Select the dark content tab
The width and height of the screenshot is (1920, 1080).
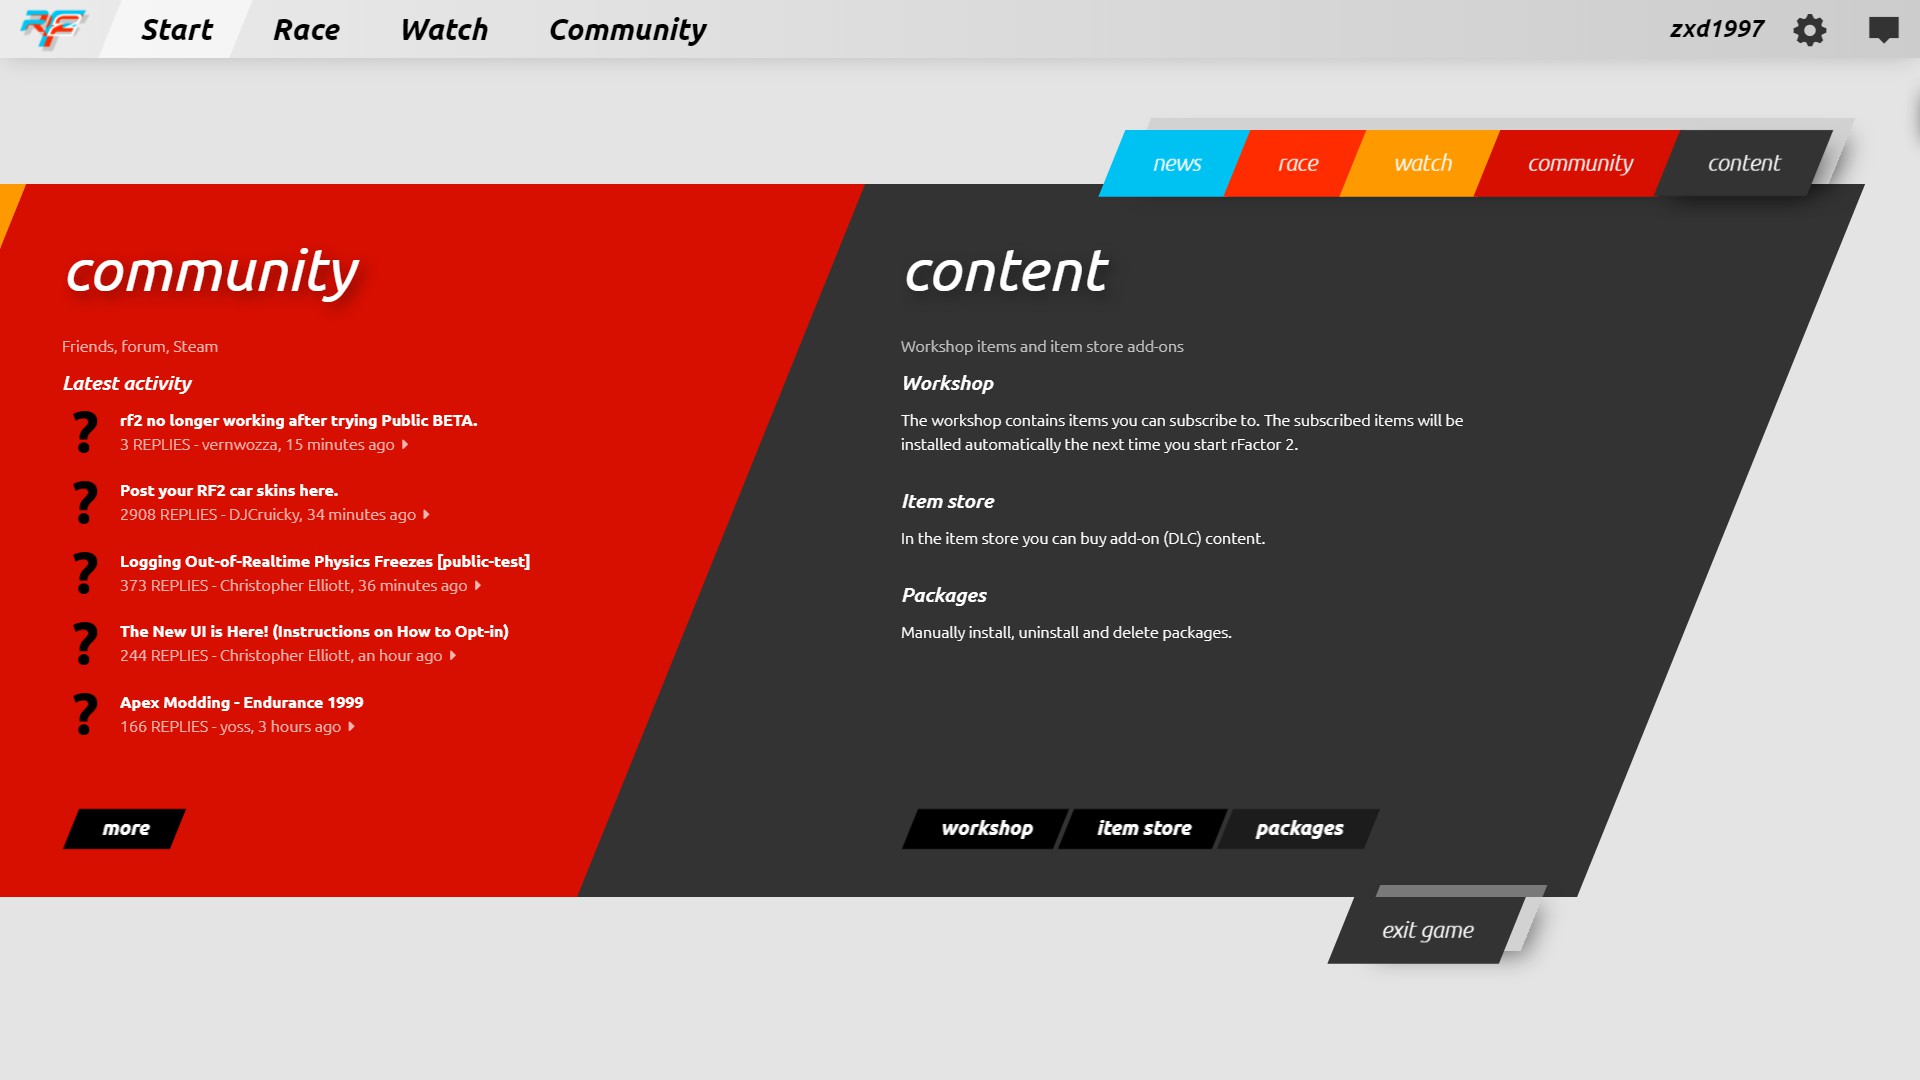1744,163
